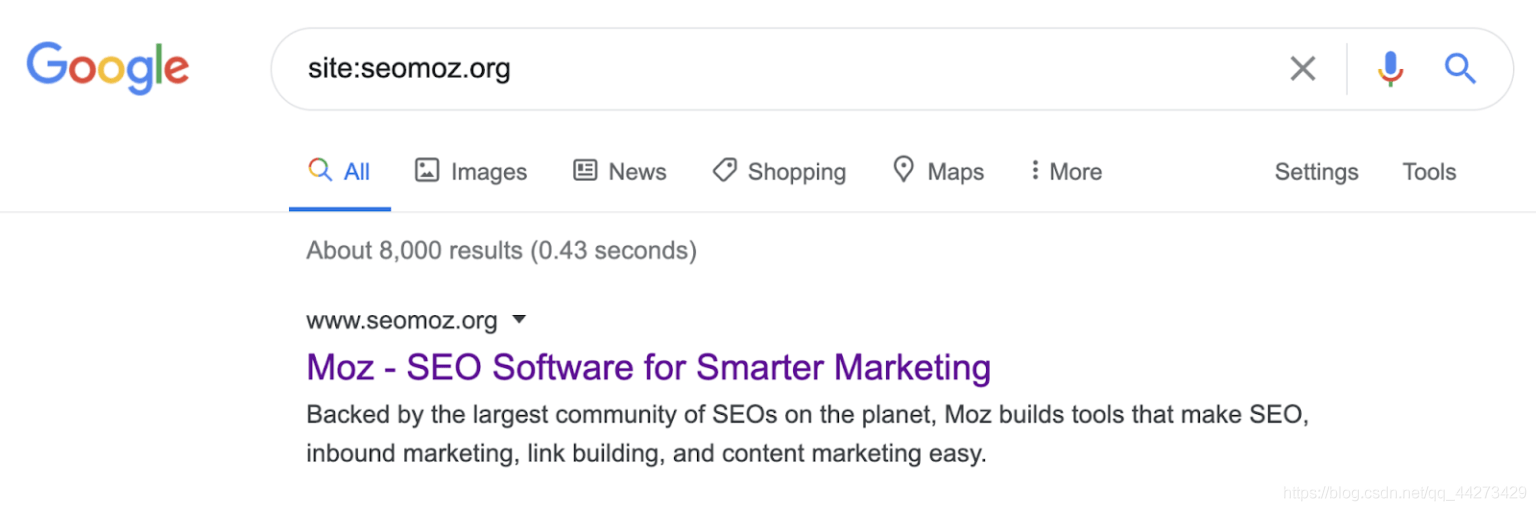Focus the search box containing site:seomoz.org
This screenshot has width=1536, height=511.
coord(780,69)
